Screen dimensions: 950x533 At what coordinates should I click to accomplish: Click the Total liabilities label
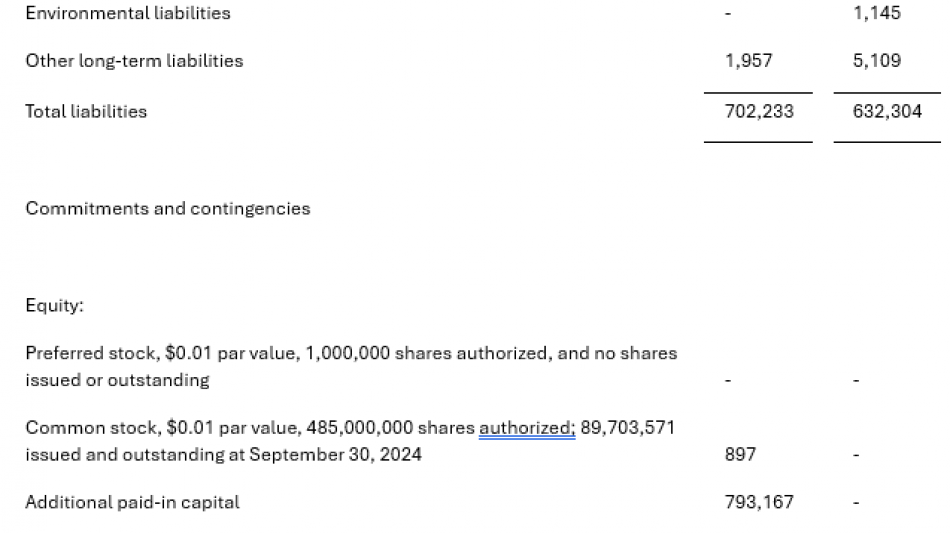pos(86,112)
